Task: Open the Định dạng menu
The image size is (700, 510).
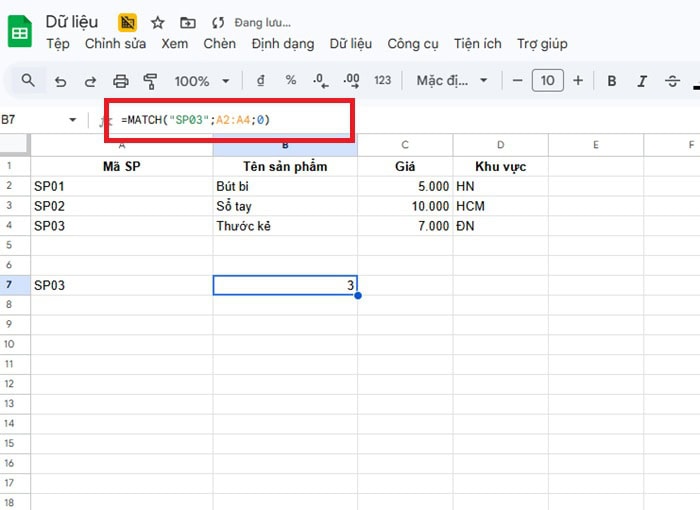Action: (283, 43)
